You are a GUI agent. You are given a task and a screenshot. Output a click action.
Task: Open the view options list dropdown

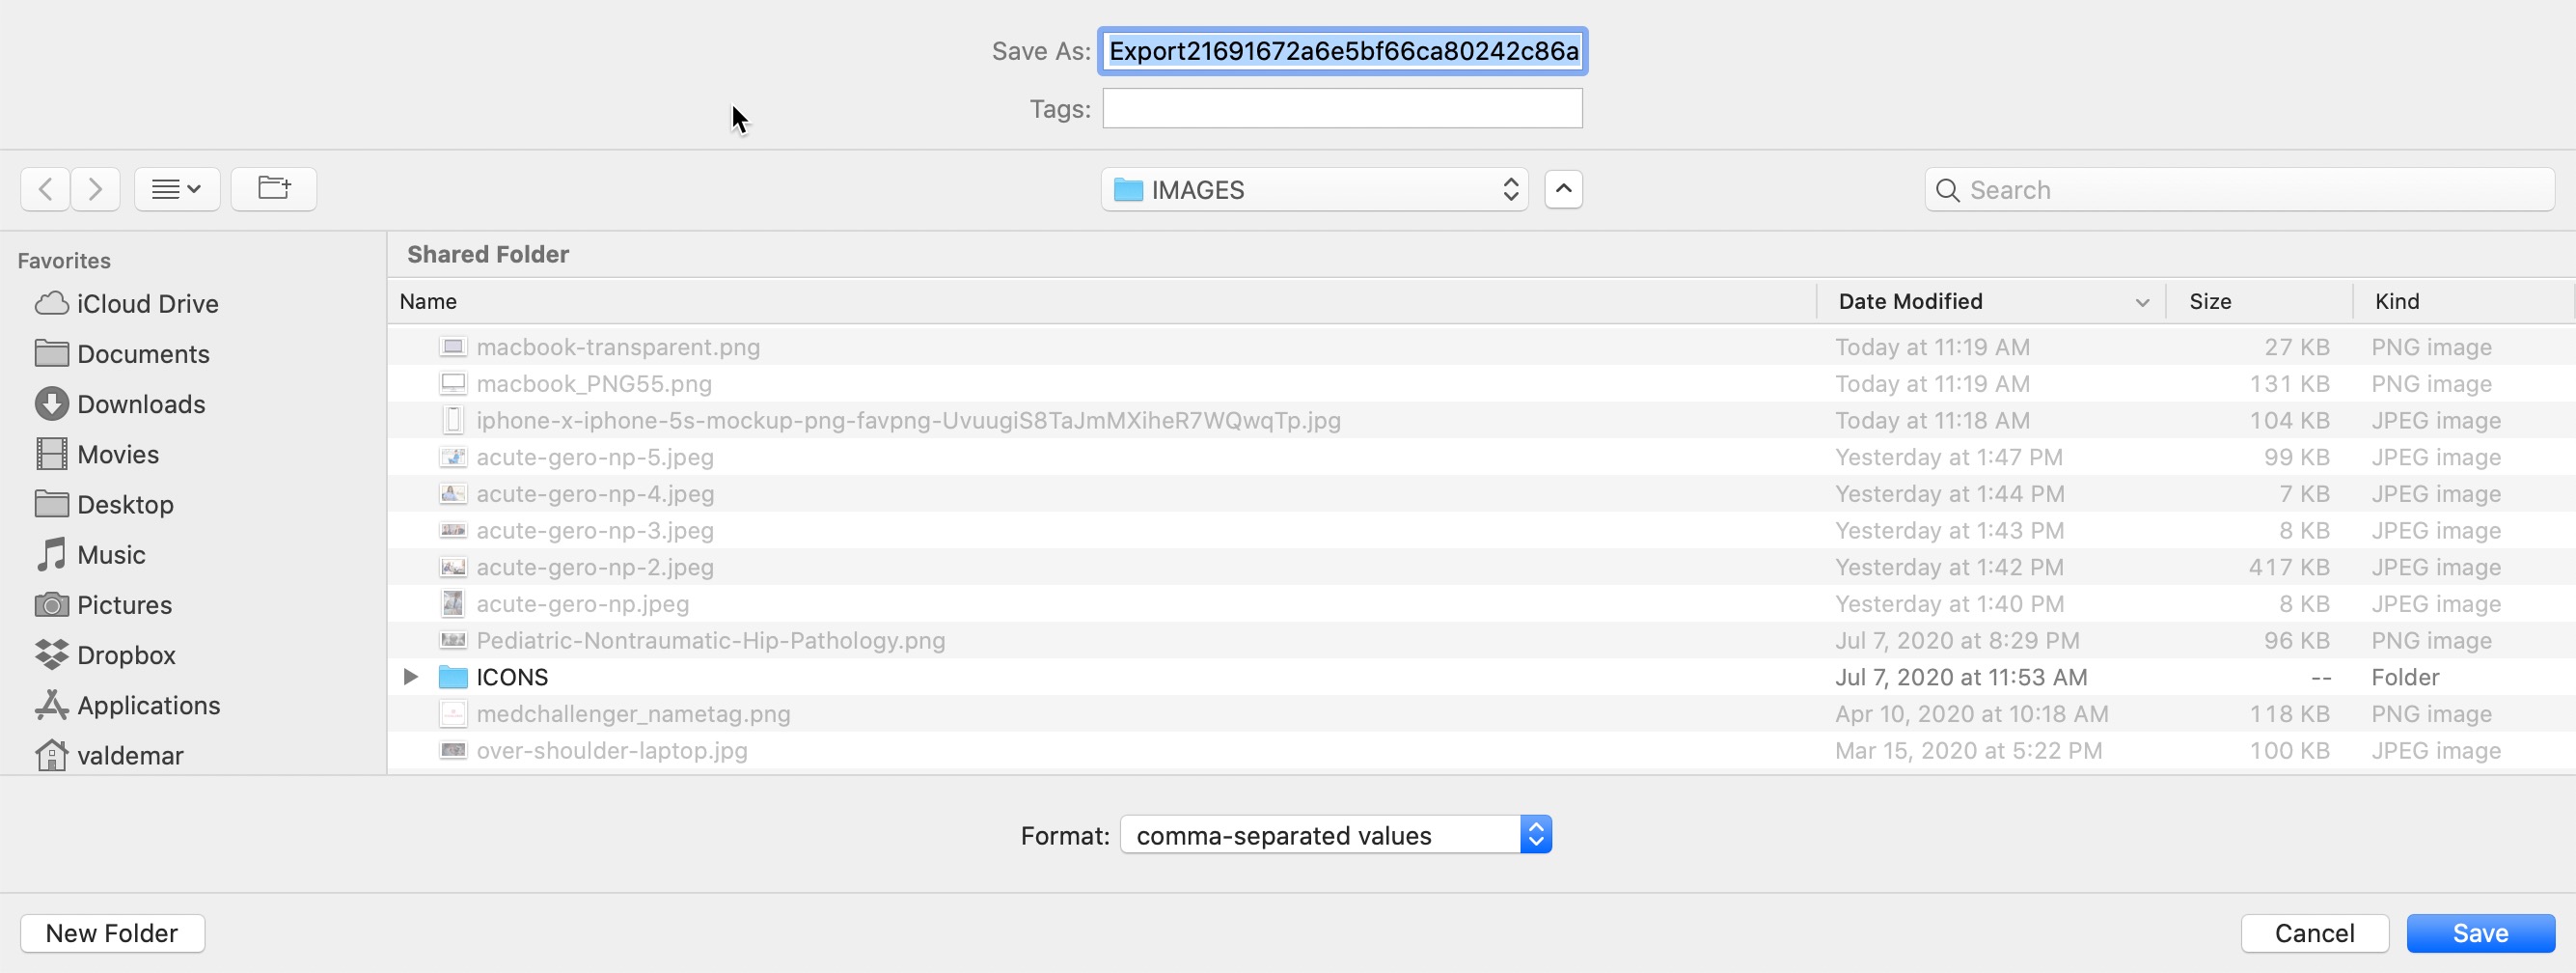click(177, 189)
